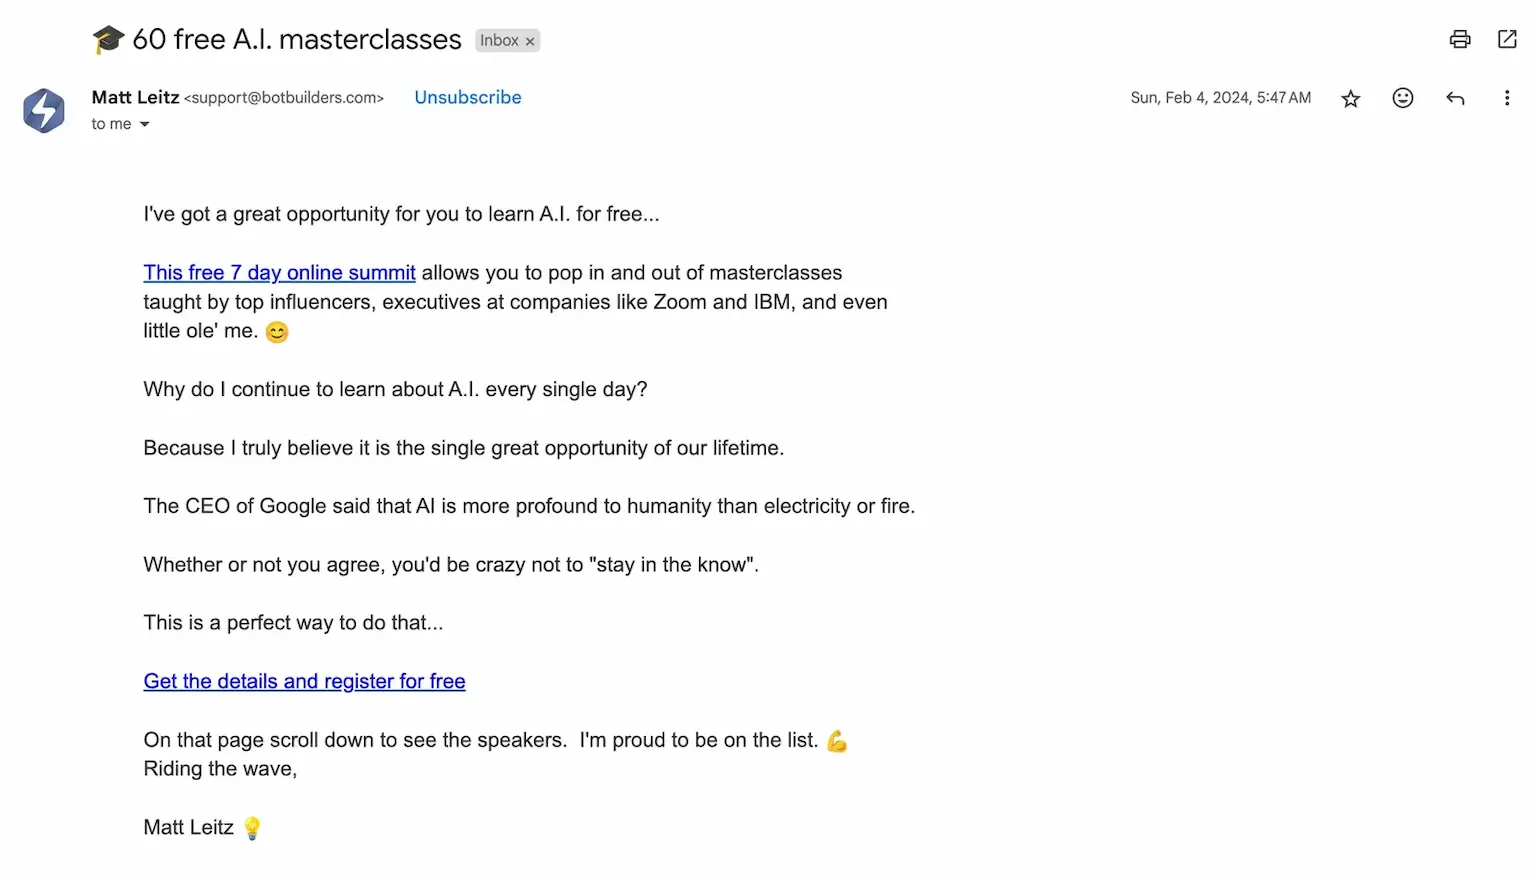This screenshot has width=1536, height=876.
Task: Select the support@botbuilders.com address
Action: tap(284, 98)
